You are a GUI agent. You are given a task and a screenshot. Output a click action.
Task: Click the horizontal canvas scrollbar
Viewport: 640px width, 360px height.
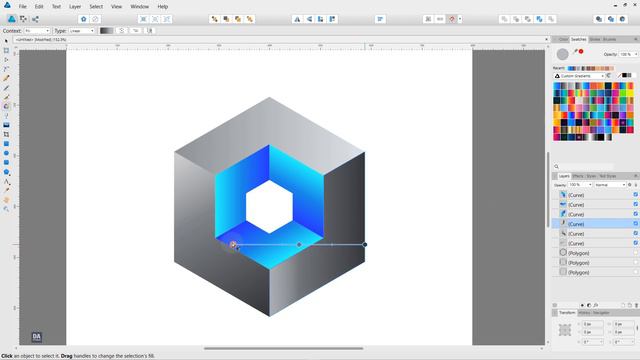(x=283, y=348)
